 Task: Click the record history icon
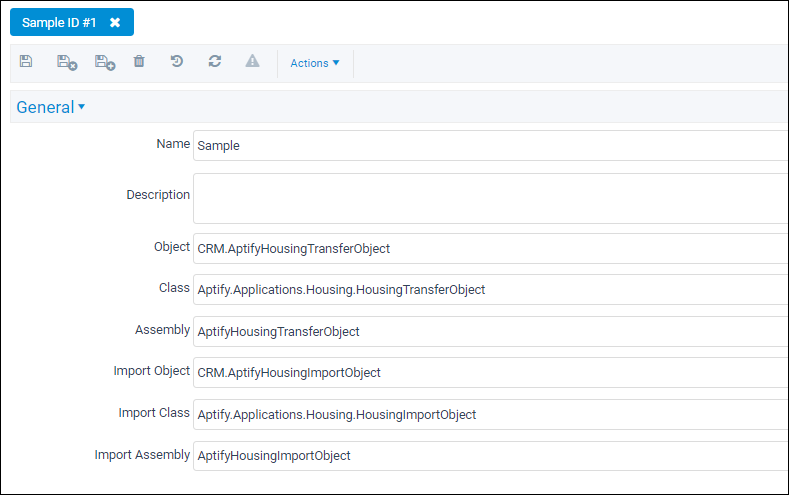(177, 61)
